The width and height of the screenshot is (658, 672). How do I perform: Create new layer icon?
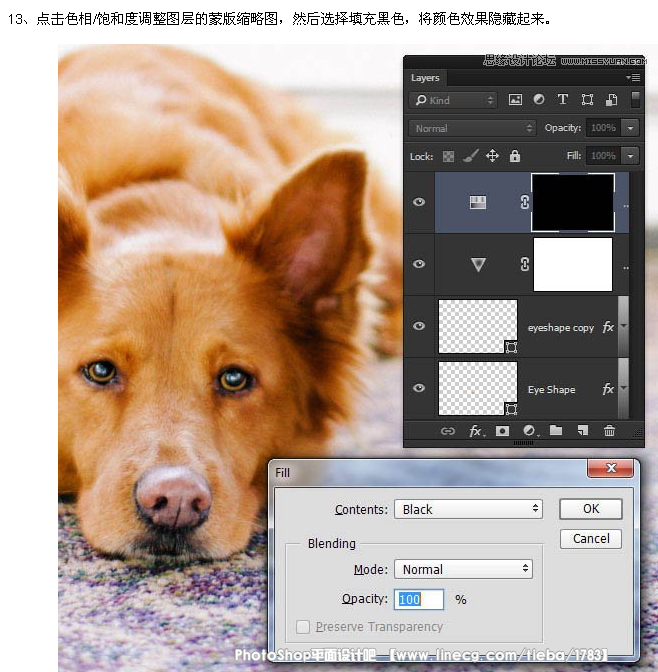coord(583,430)
